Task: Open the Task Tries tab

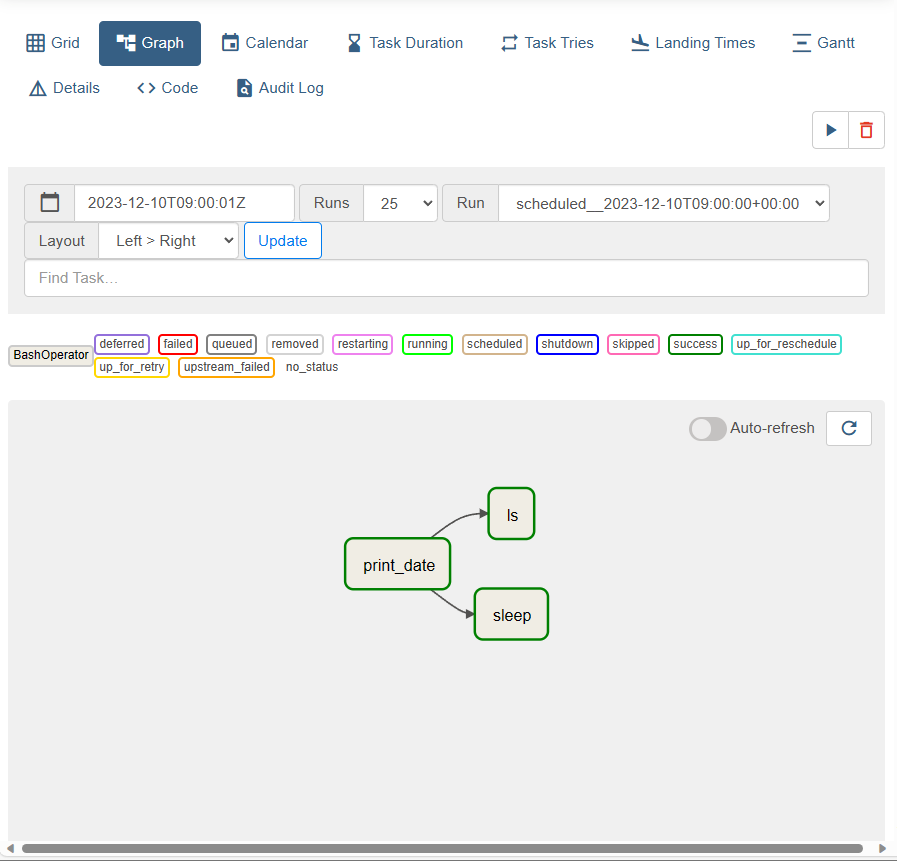Action: click(x=547, y=43)
